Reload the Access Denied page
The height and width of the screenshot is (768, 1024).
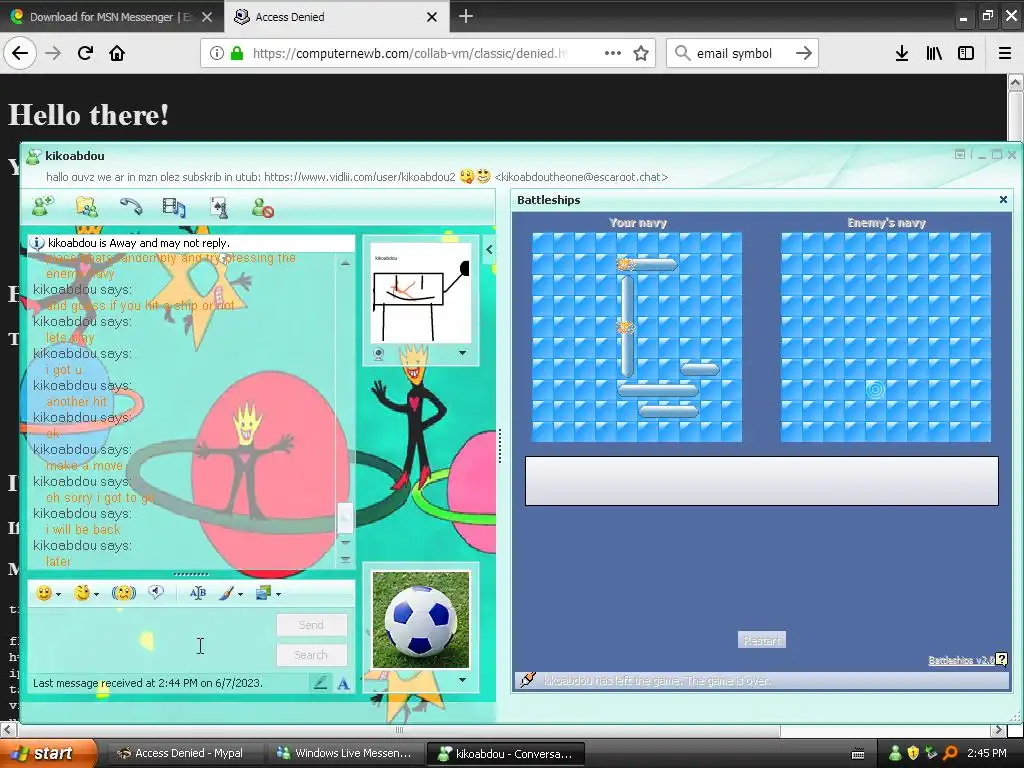point(85,53)
